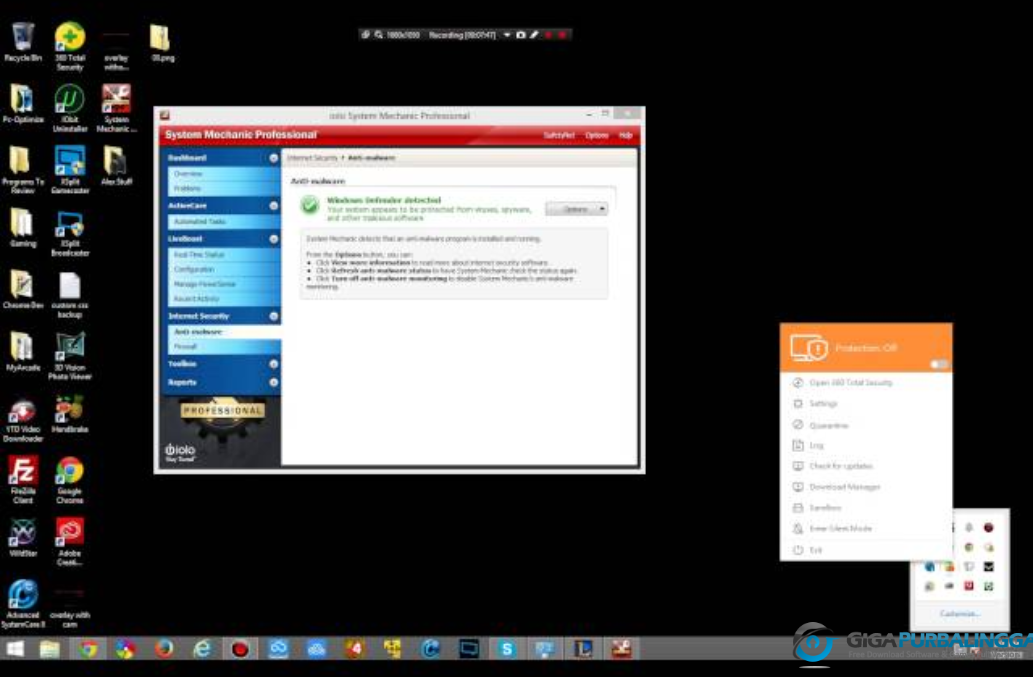1033x677 pixels.
Task: Choose Enter Silent Mode in tray menu
Action: [x=866, y=529]
